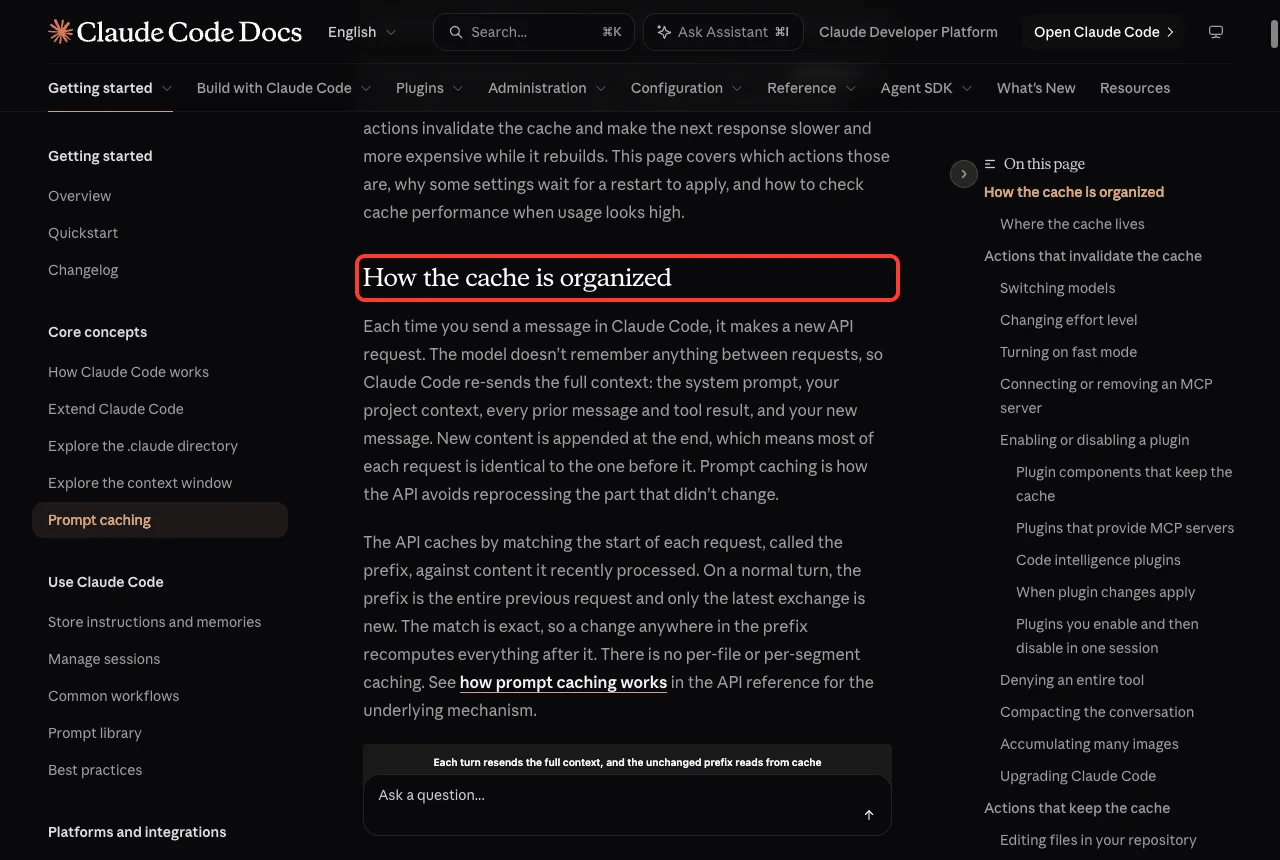Screen dimensions: 1280x860
Task: Go to What's New tab
Action: [1036, 88]
